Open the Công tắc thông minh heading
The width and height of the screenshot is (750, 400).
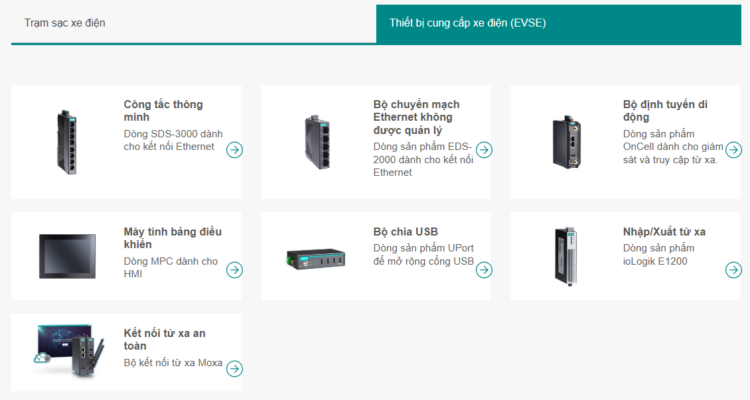click(163, 111)
